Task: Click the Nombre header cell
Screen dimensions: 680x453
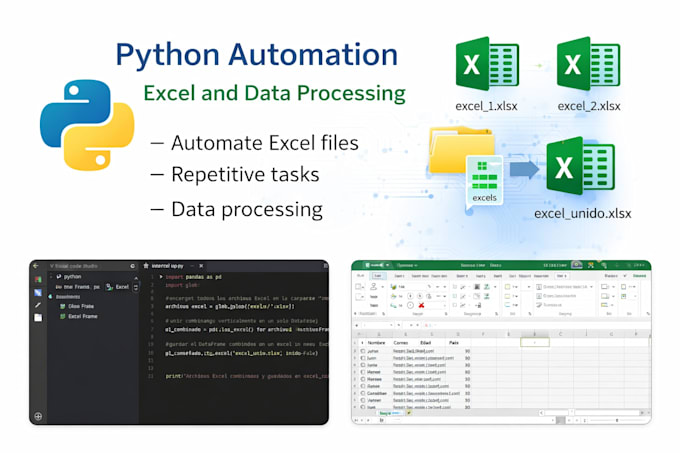Action: point(376,342)
